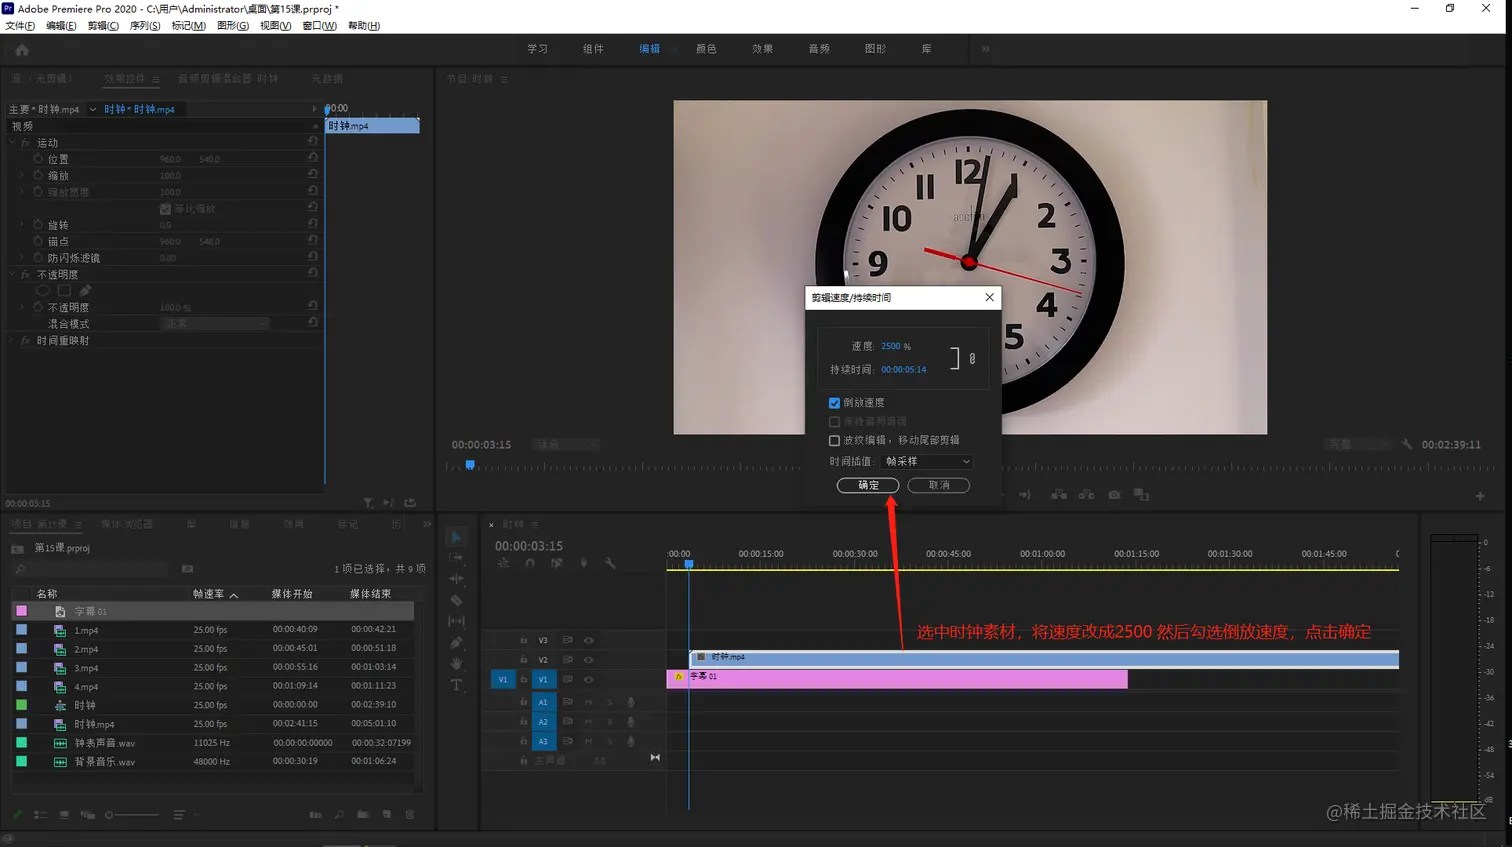Open 时间插值 帧采样 dropdown
Screen dimensions: 1512x847
pos(927,461)
